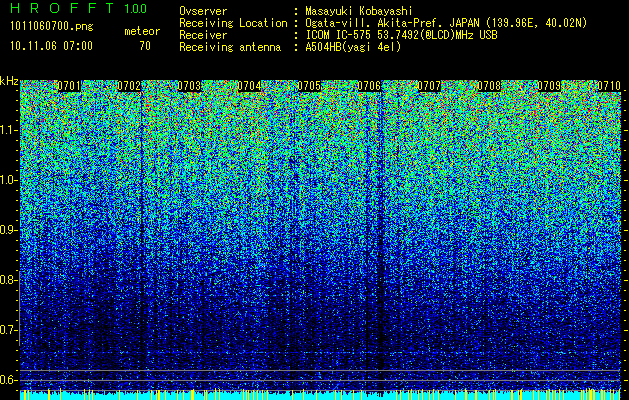Select the name Masayuki Kobayashi
This screenshot has height=400, width=629.
pos(359,11)
